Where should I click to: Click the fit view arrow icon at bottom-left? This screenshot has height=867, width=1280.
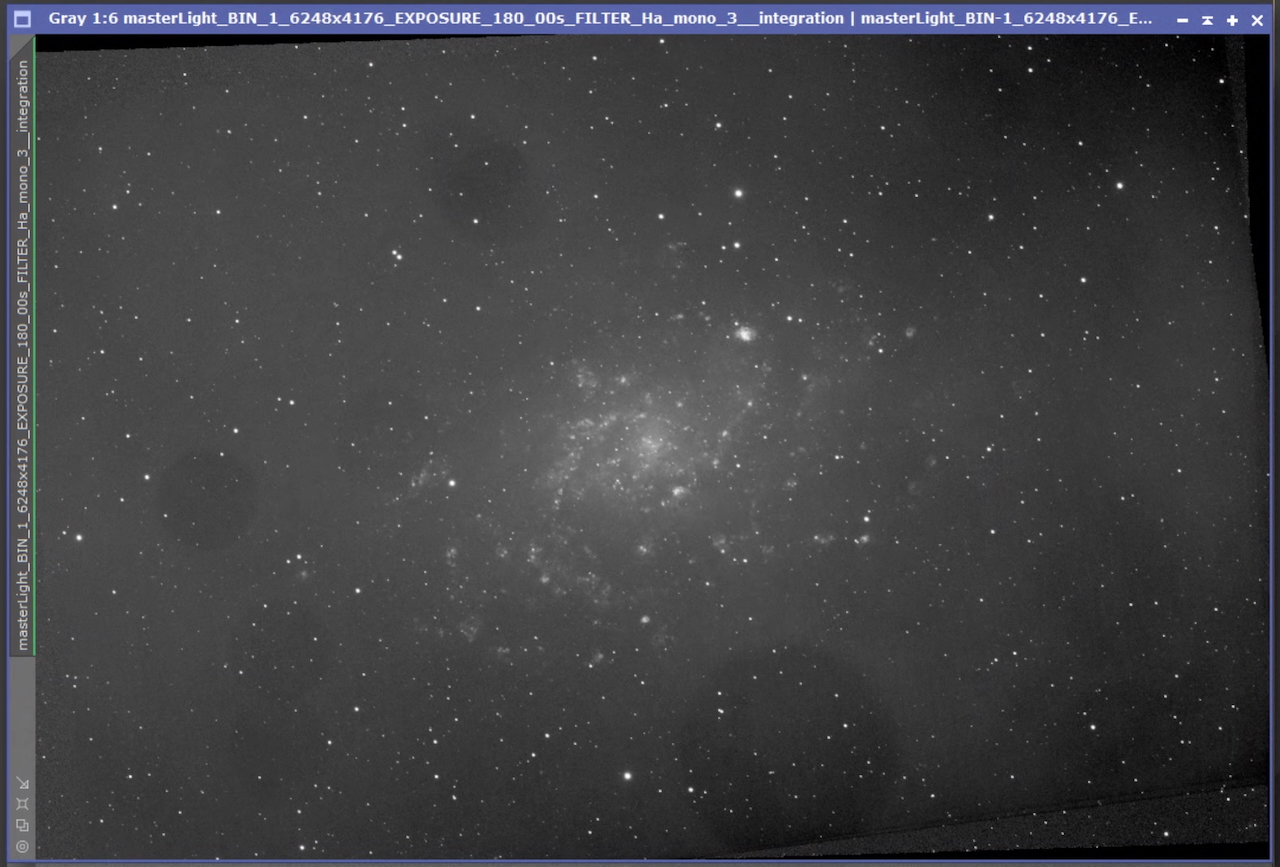click(22, 783)
